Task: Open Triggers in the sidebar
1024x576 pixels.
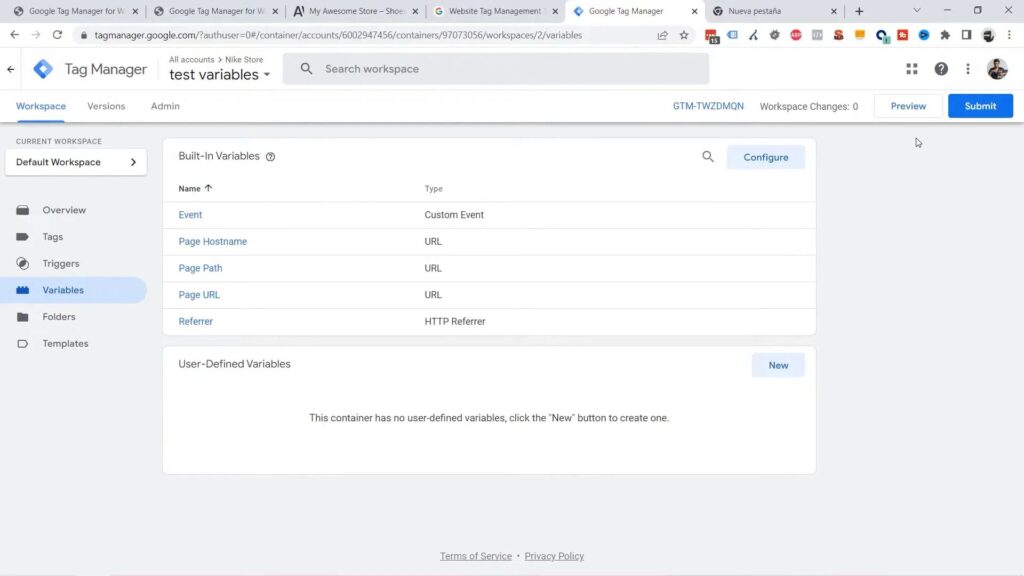Action: [61, 264]
